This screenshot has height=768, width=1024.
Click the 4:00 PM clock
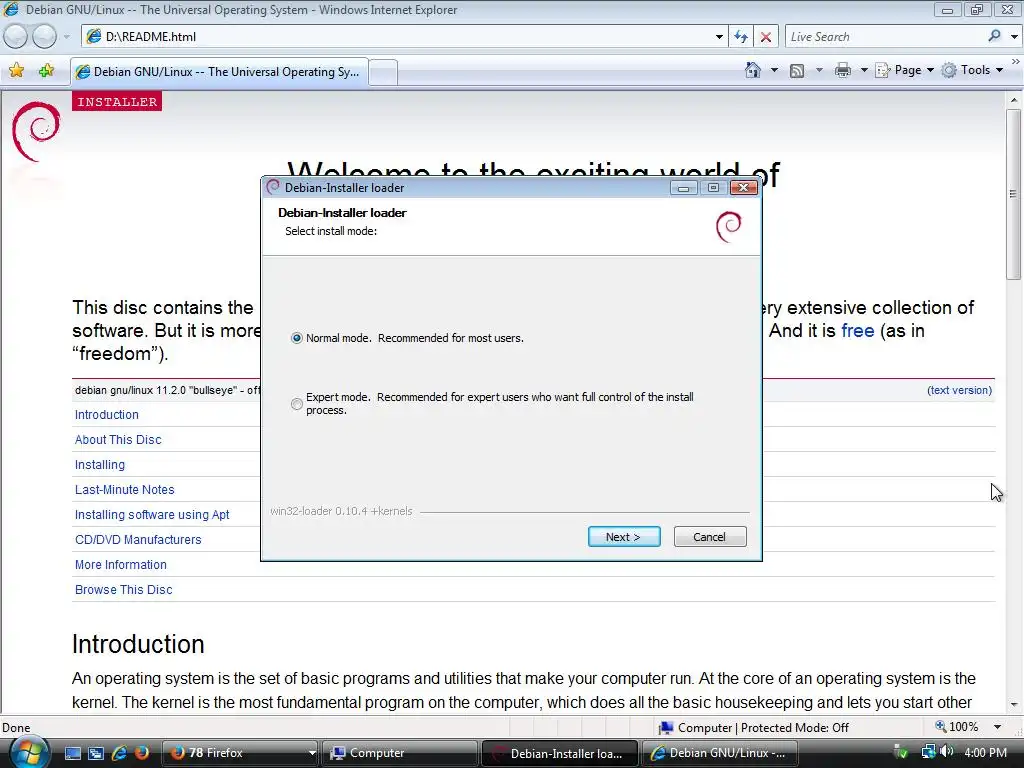click(985, 753)
